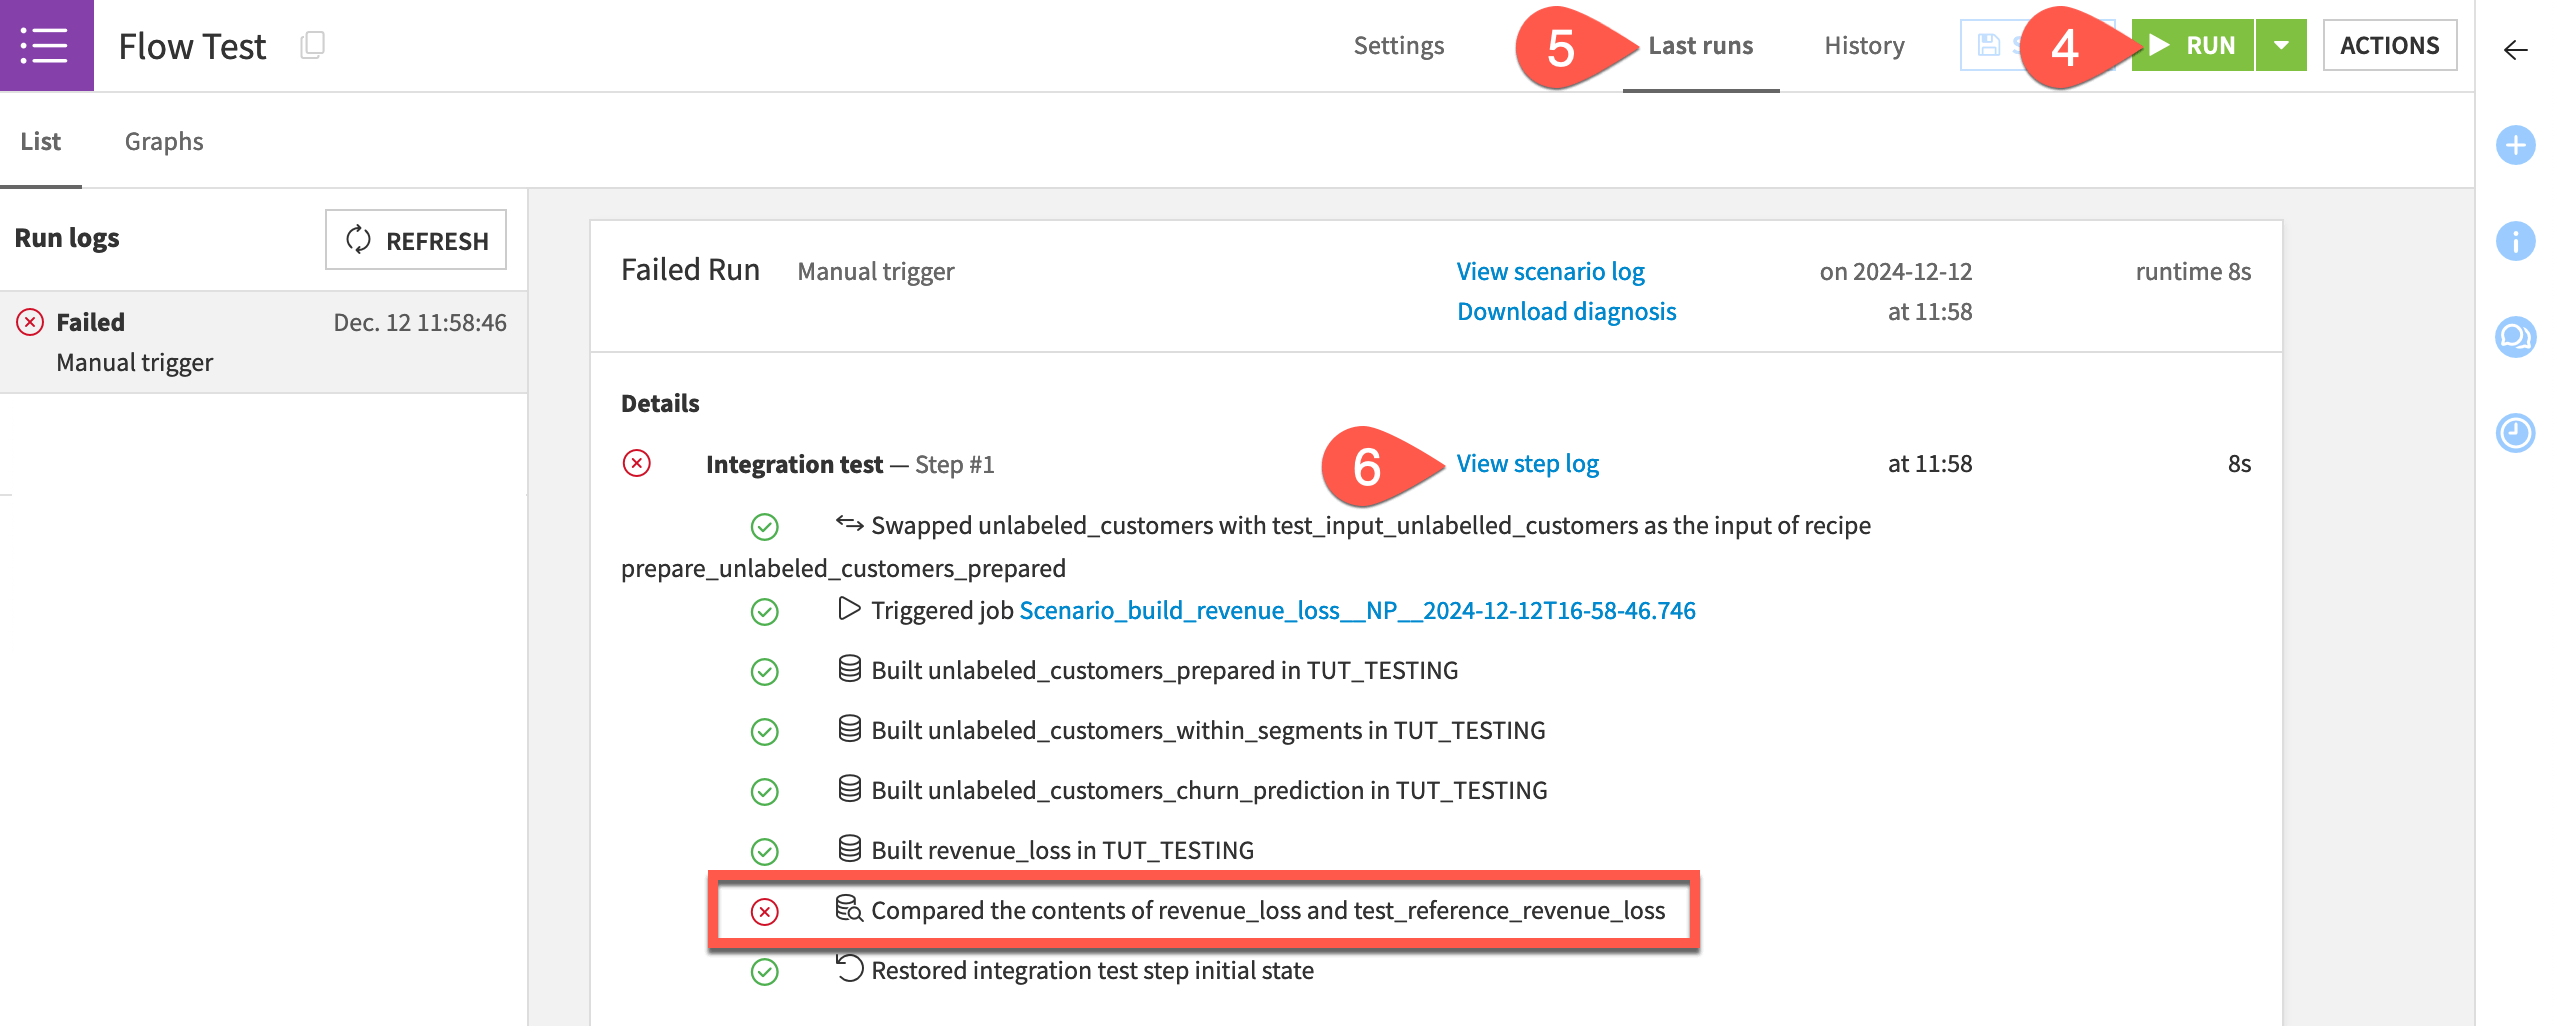Expand the RUN button dropdown arrow

(2281, 46)
